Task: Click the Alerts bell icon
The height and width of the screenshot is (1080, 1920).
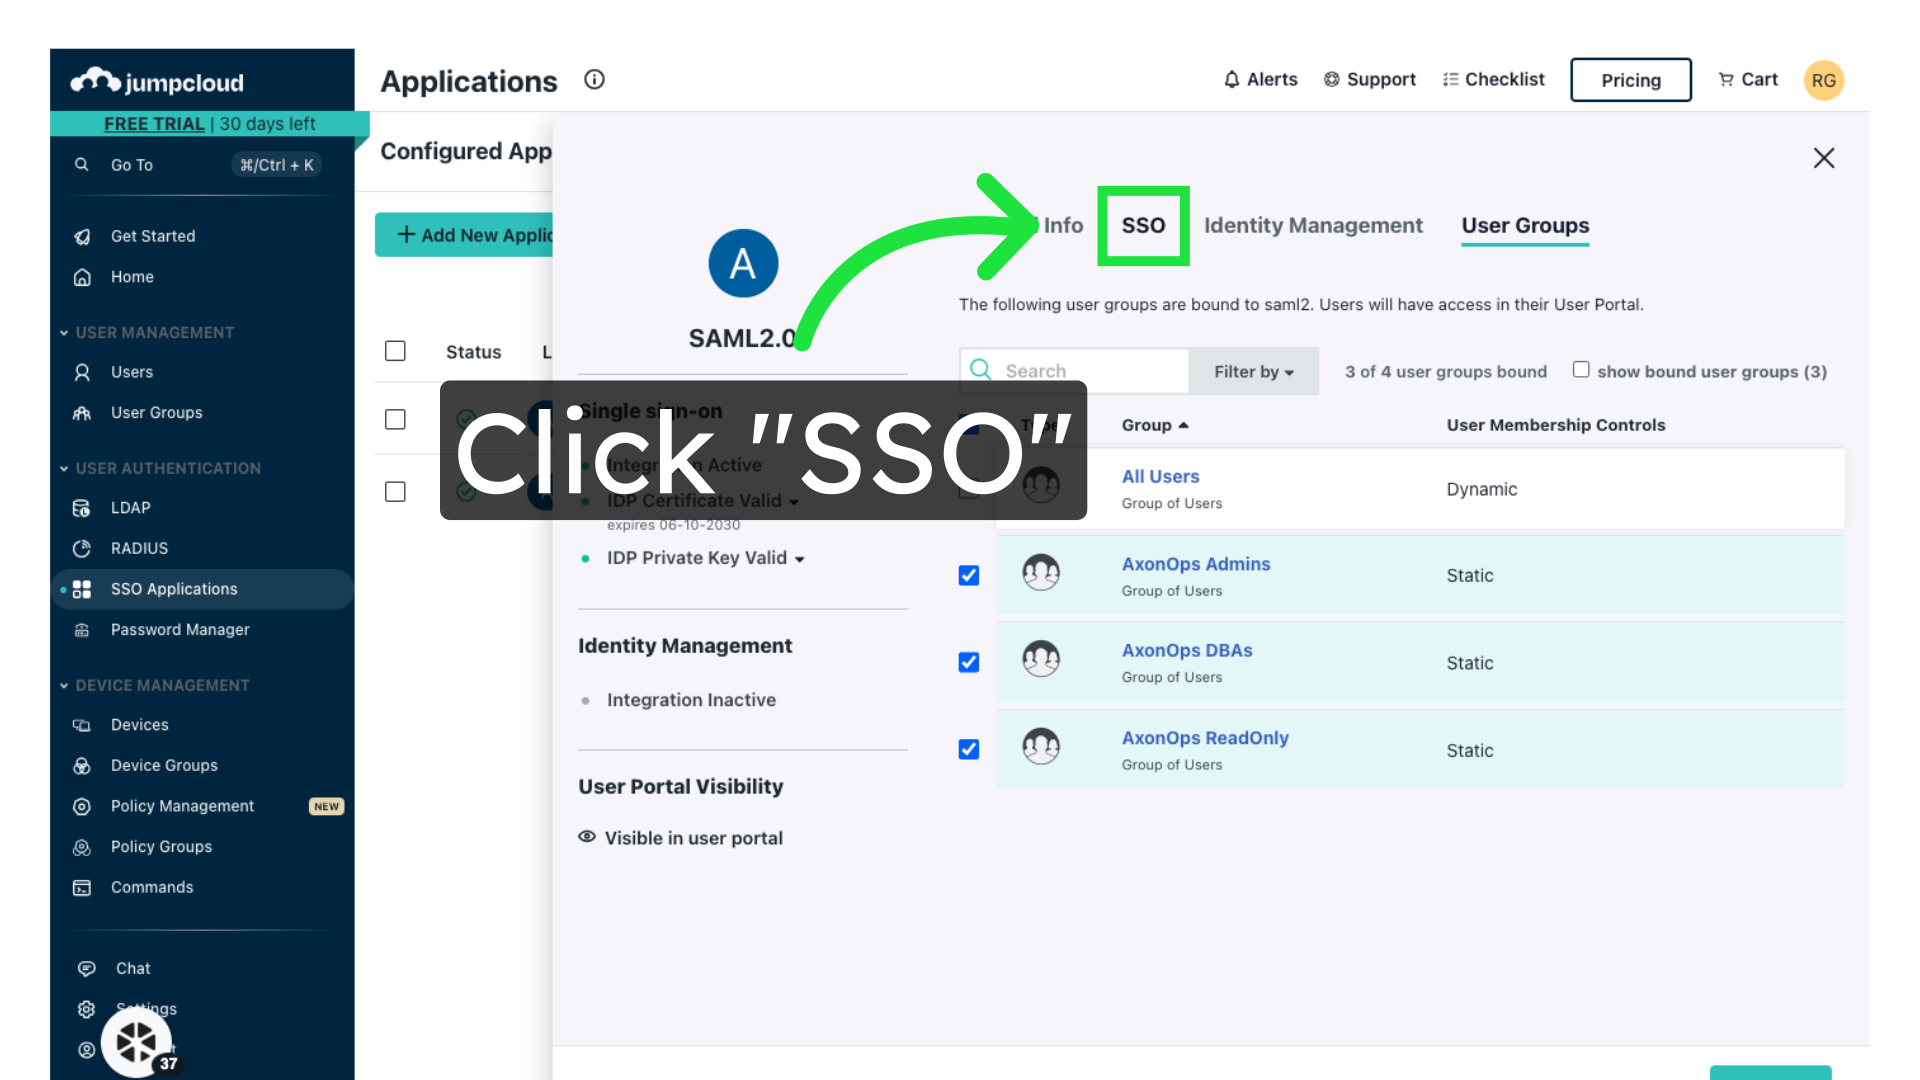Action: tap(1231, 80)
